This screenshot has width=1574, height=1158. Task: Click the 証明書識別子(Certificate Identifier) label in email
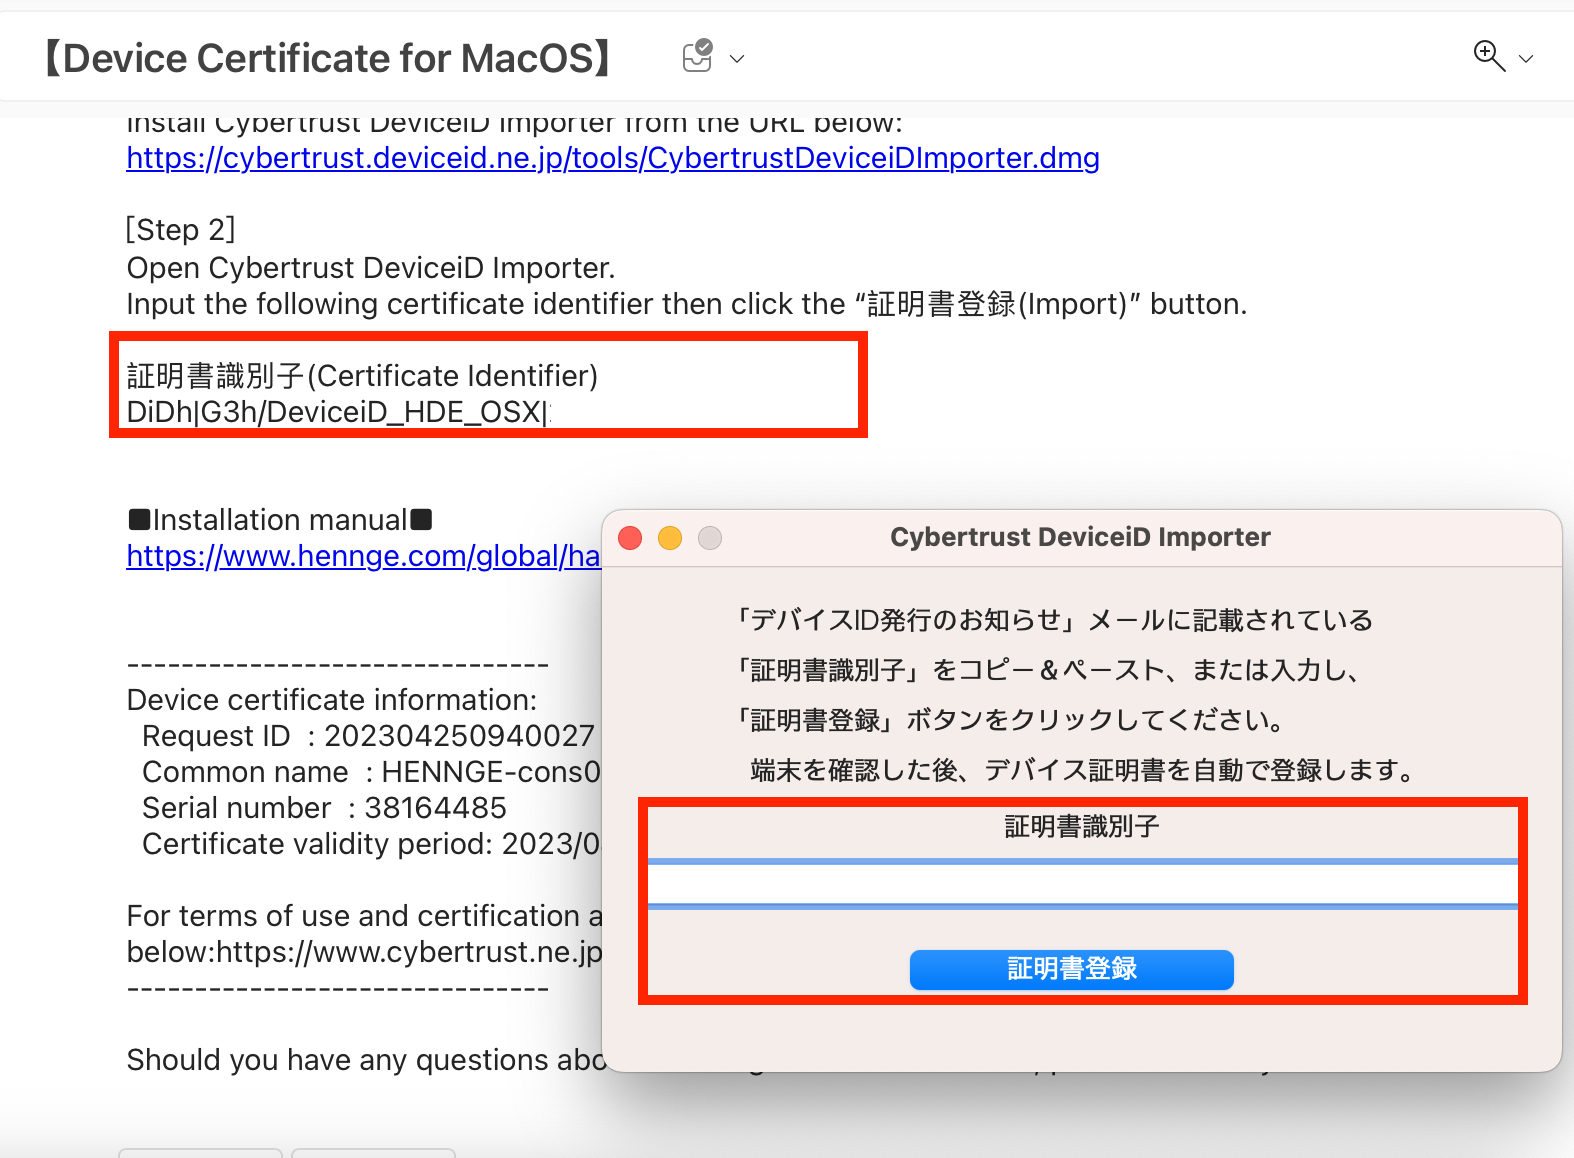tap(362, 376)
